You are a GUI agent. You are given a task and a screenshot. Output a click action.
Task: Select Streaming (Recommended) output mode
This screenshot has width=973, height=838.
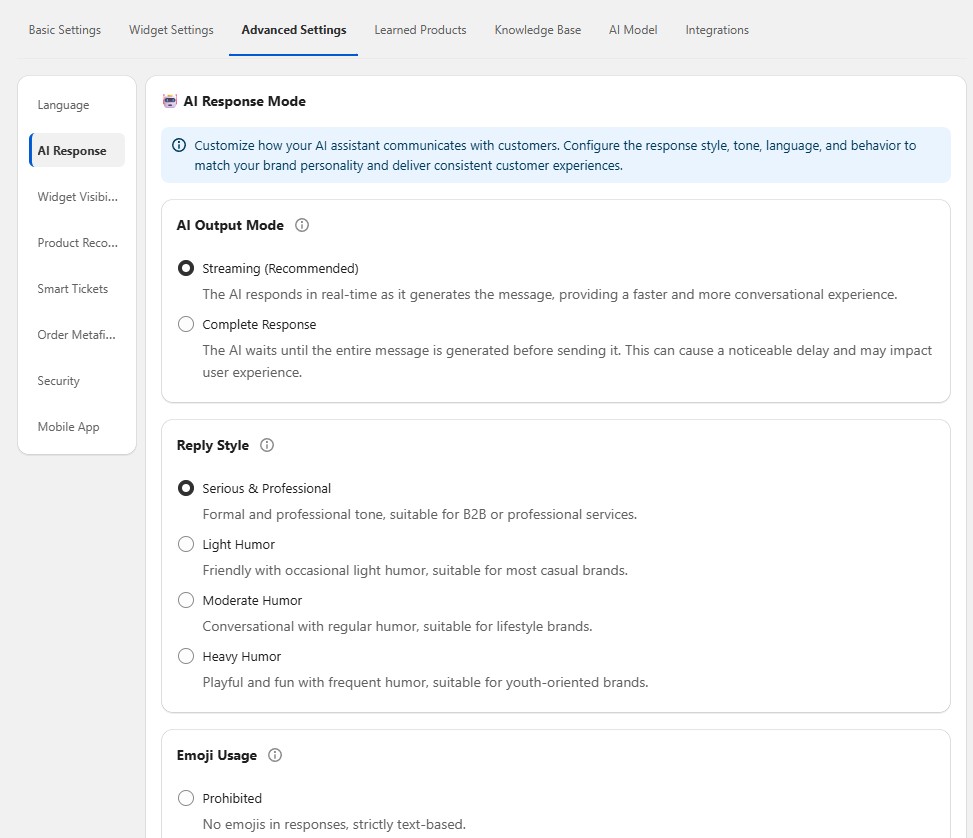(x=186, y=269)
